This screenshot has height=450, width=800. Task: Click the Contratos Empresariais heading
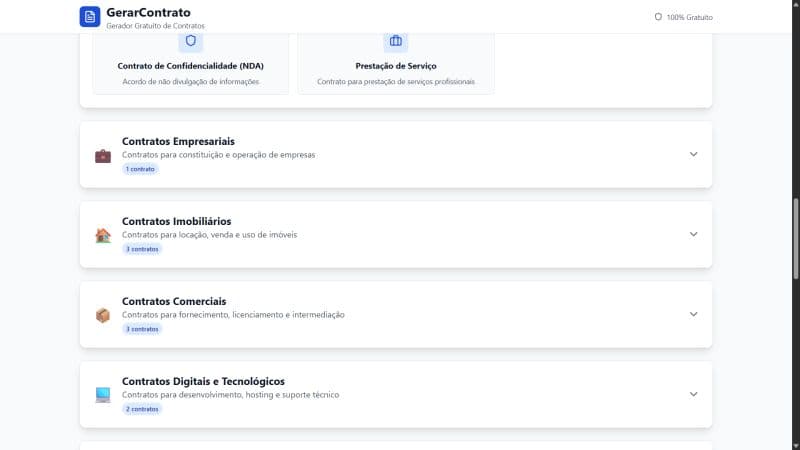(178, 141)
